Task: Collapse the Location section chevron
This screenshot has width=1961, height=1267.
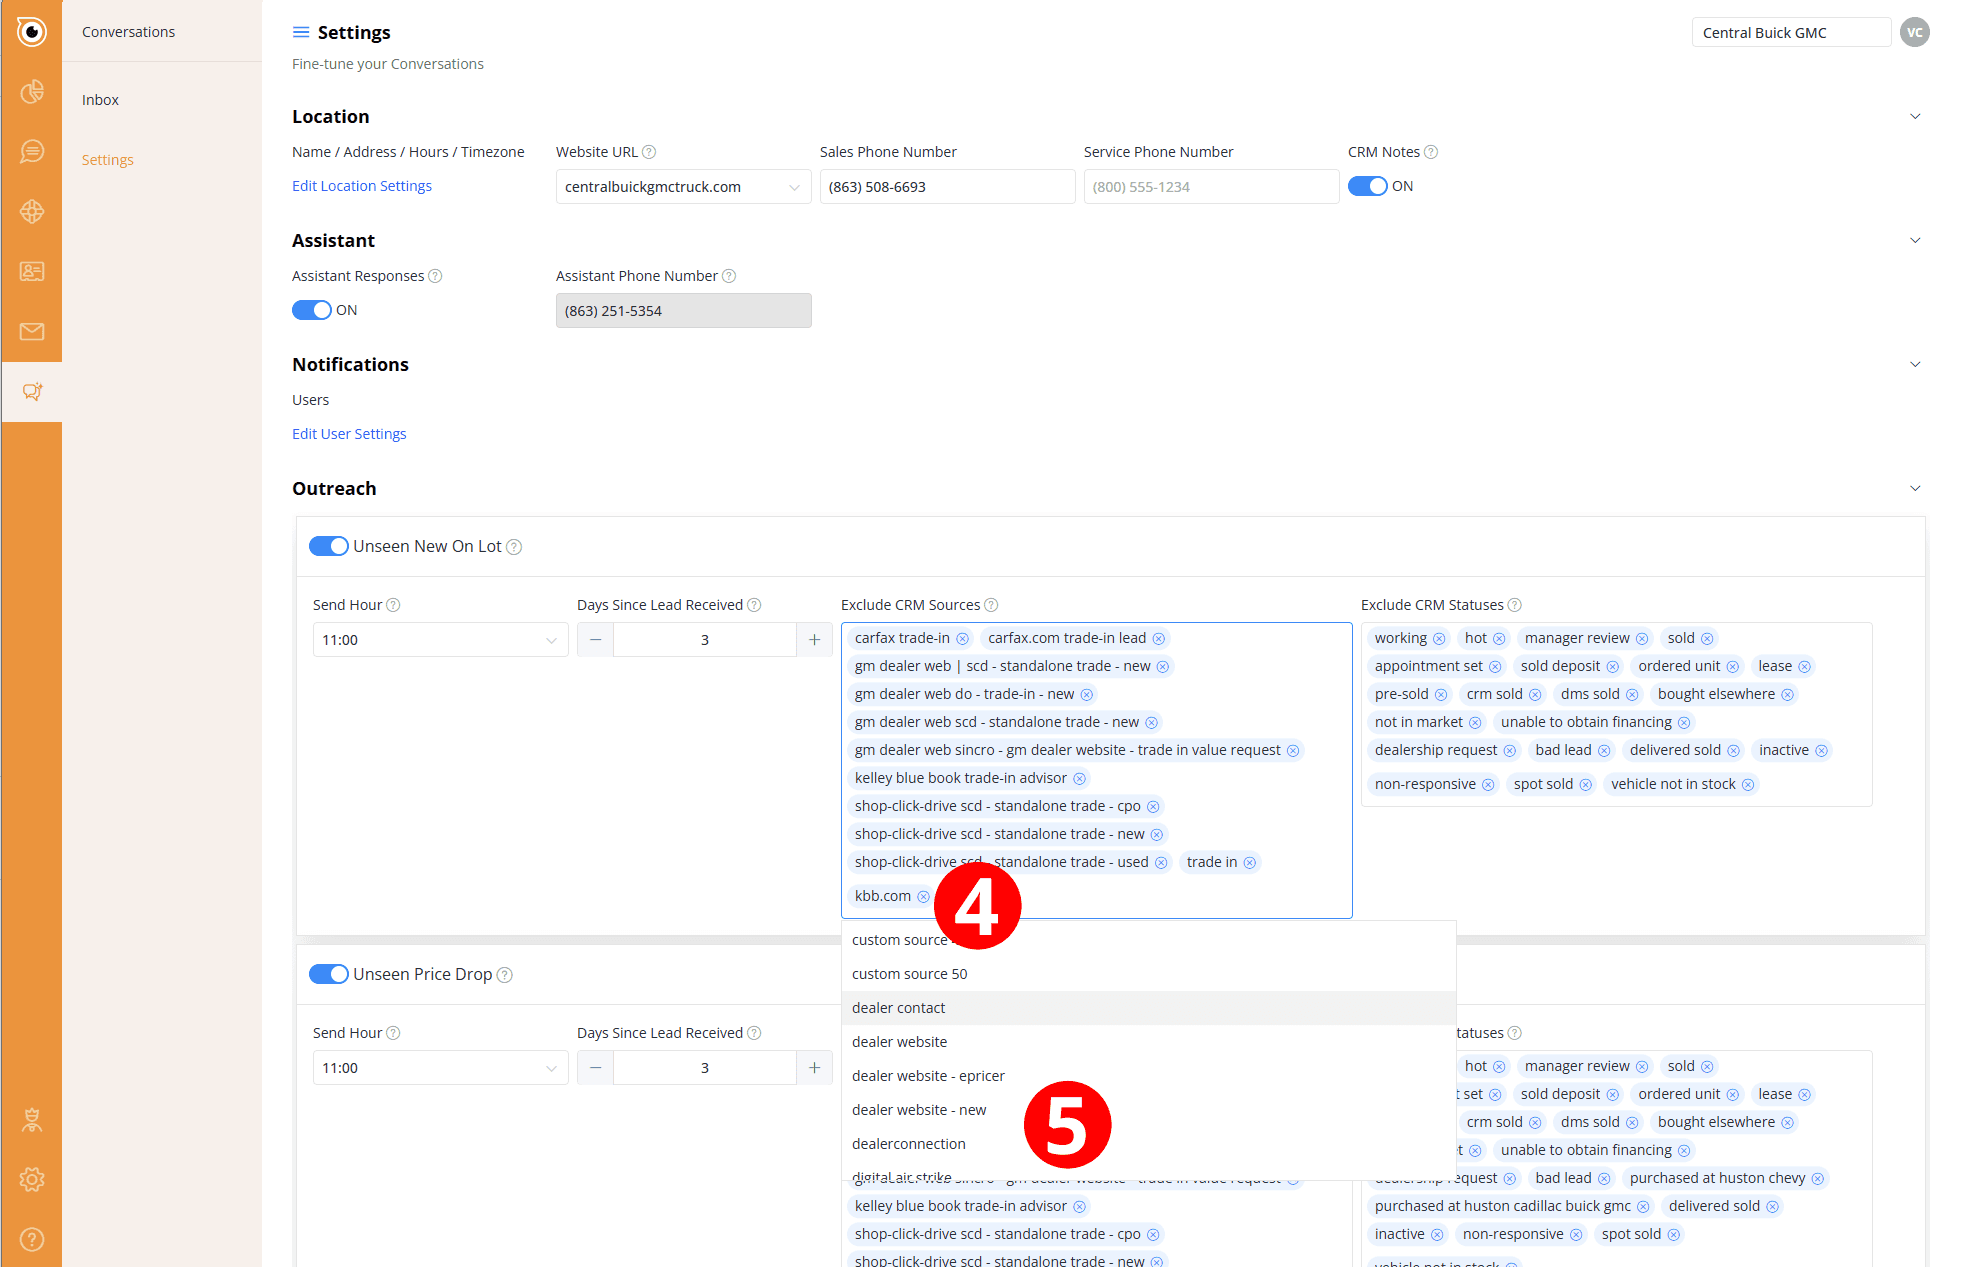Action: point(1914,117)
